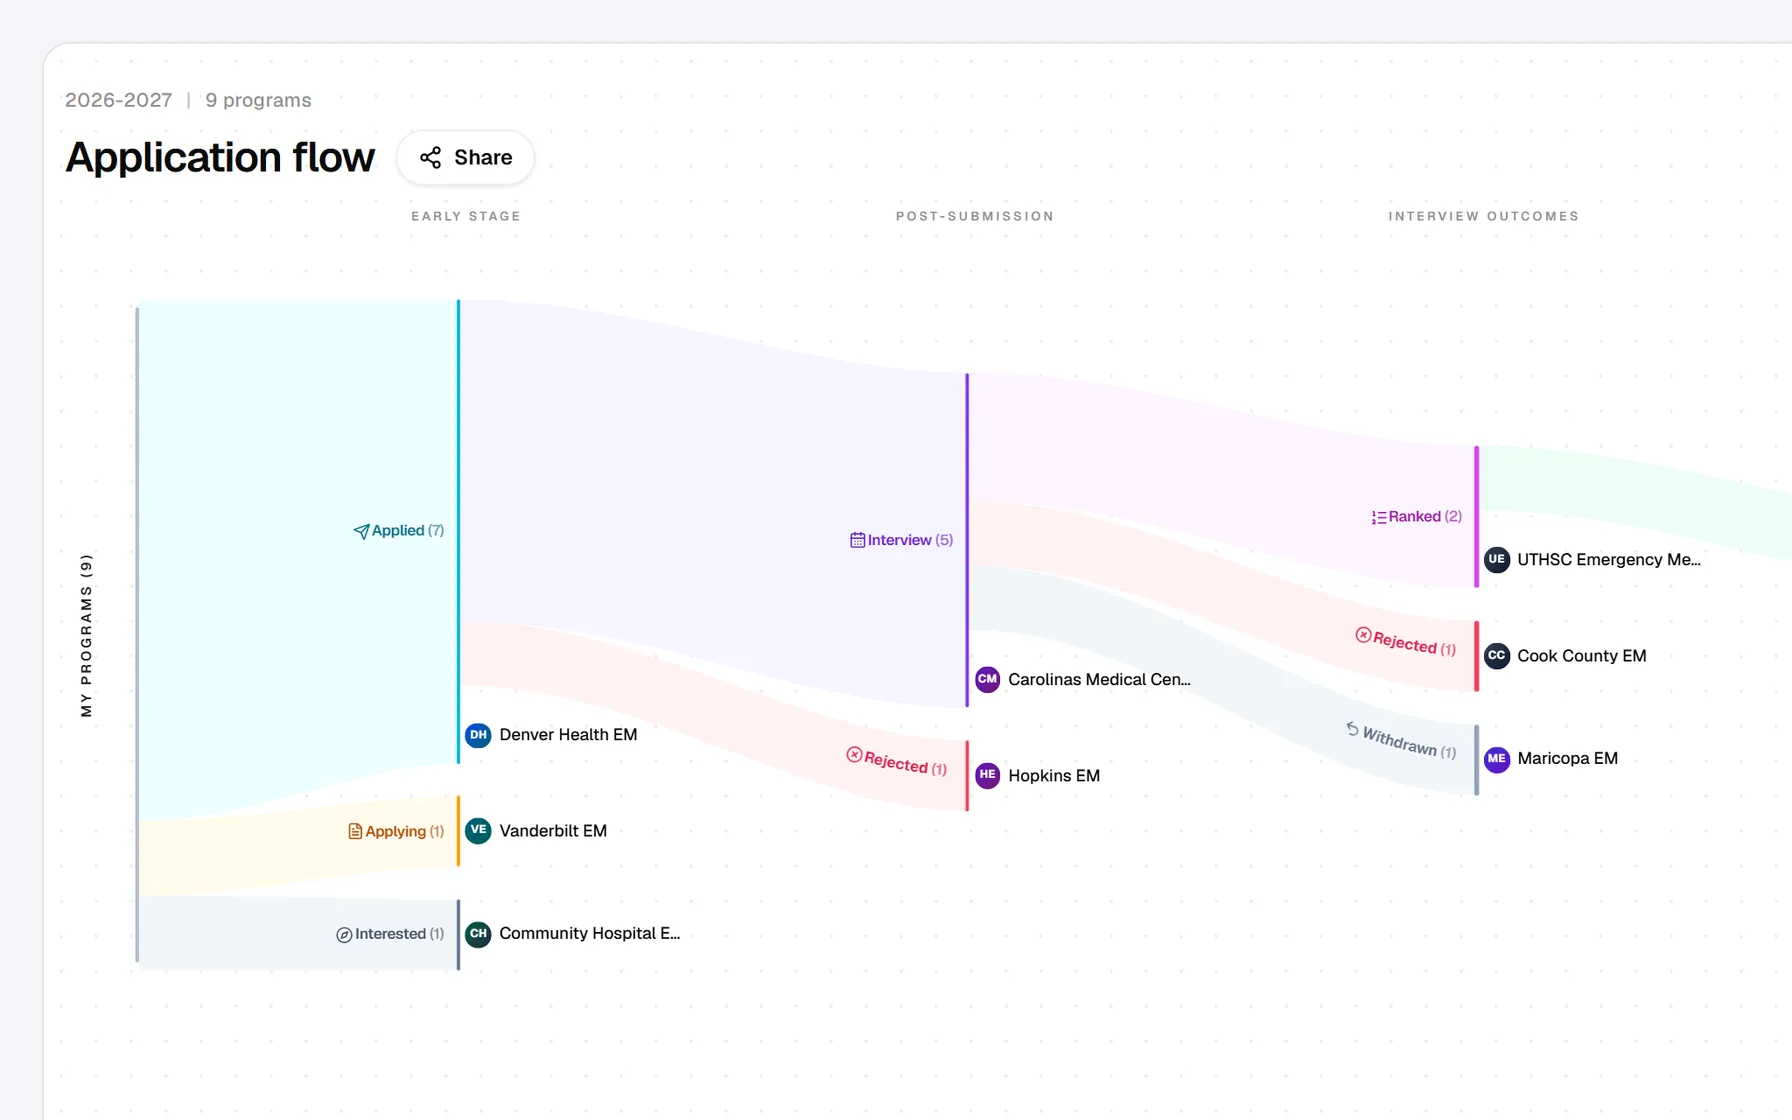Click the compass icon beside Interested
This screenshot has height=1120, width=1792.
coord(344,935)
